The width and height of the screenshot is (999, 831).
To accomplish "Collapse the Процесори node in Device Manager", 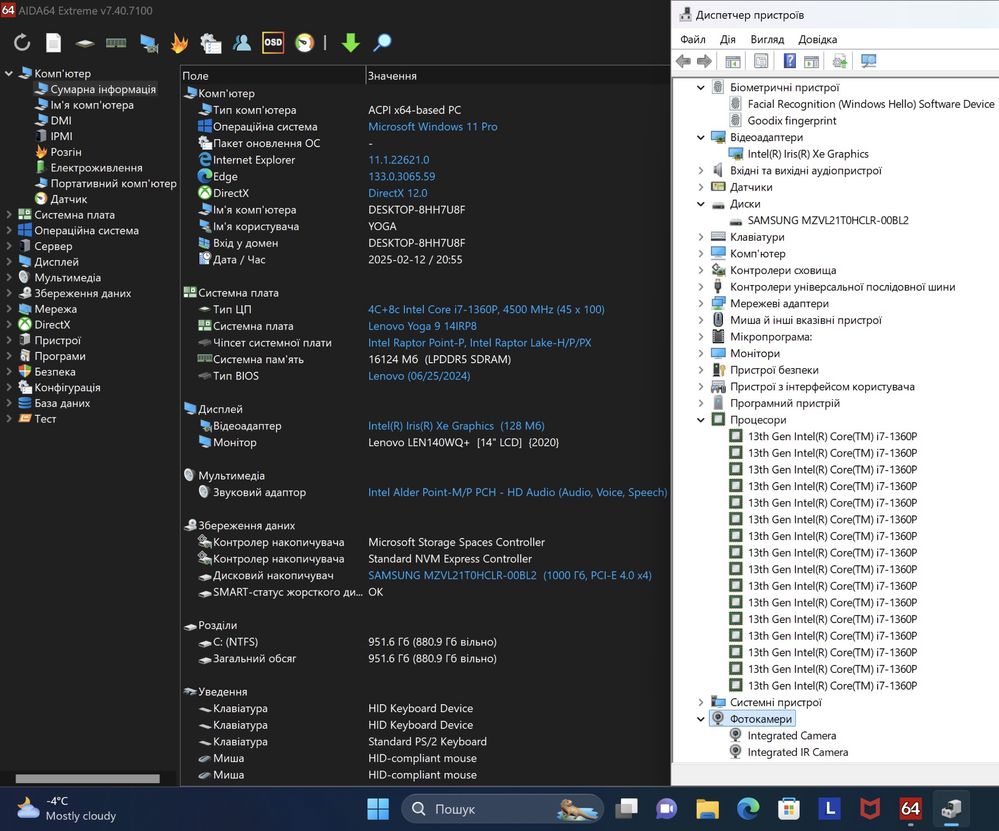I will tap(701, 420).
